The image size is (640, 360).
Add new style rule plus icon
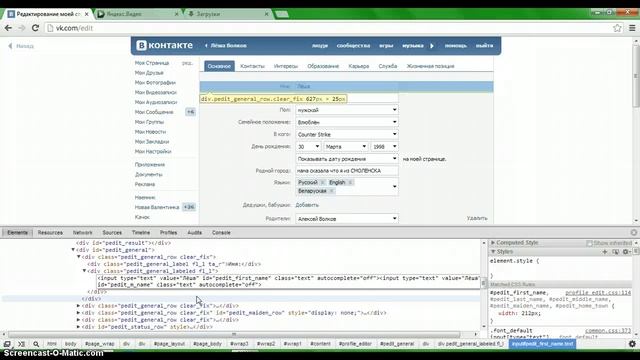point(605,252)
